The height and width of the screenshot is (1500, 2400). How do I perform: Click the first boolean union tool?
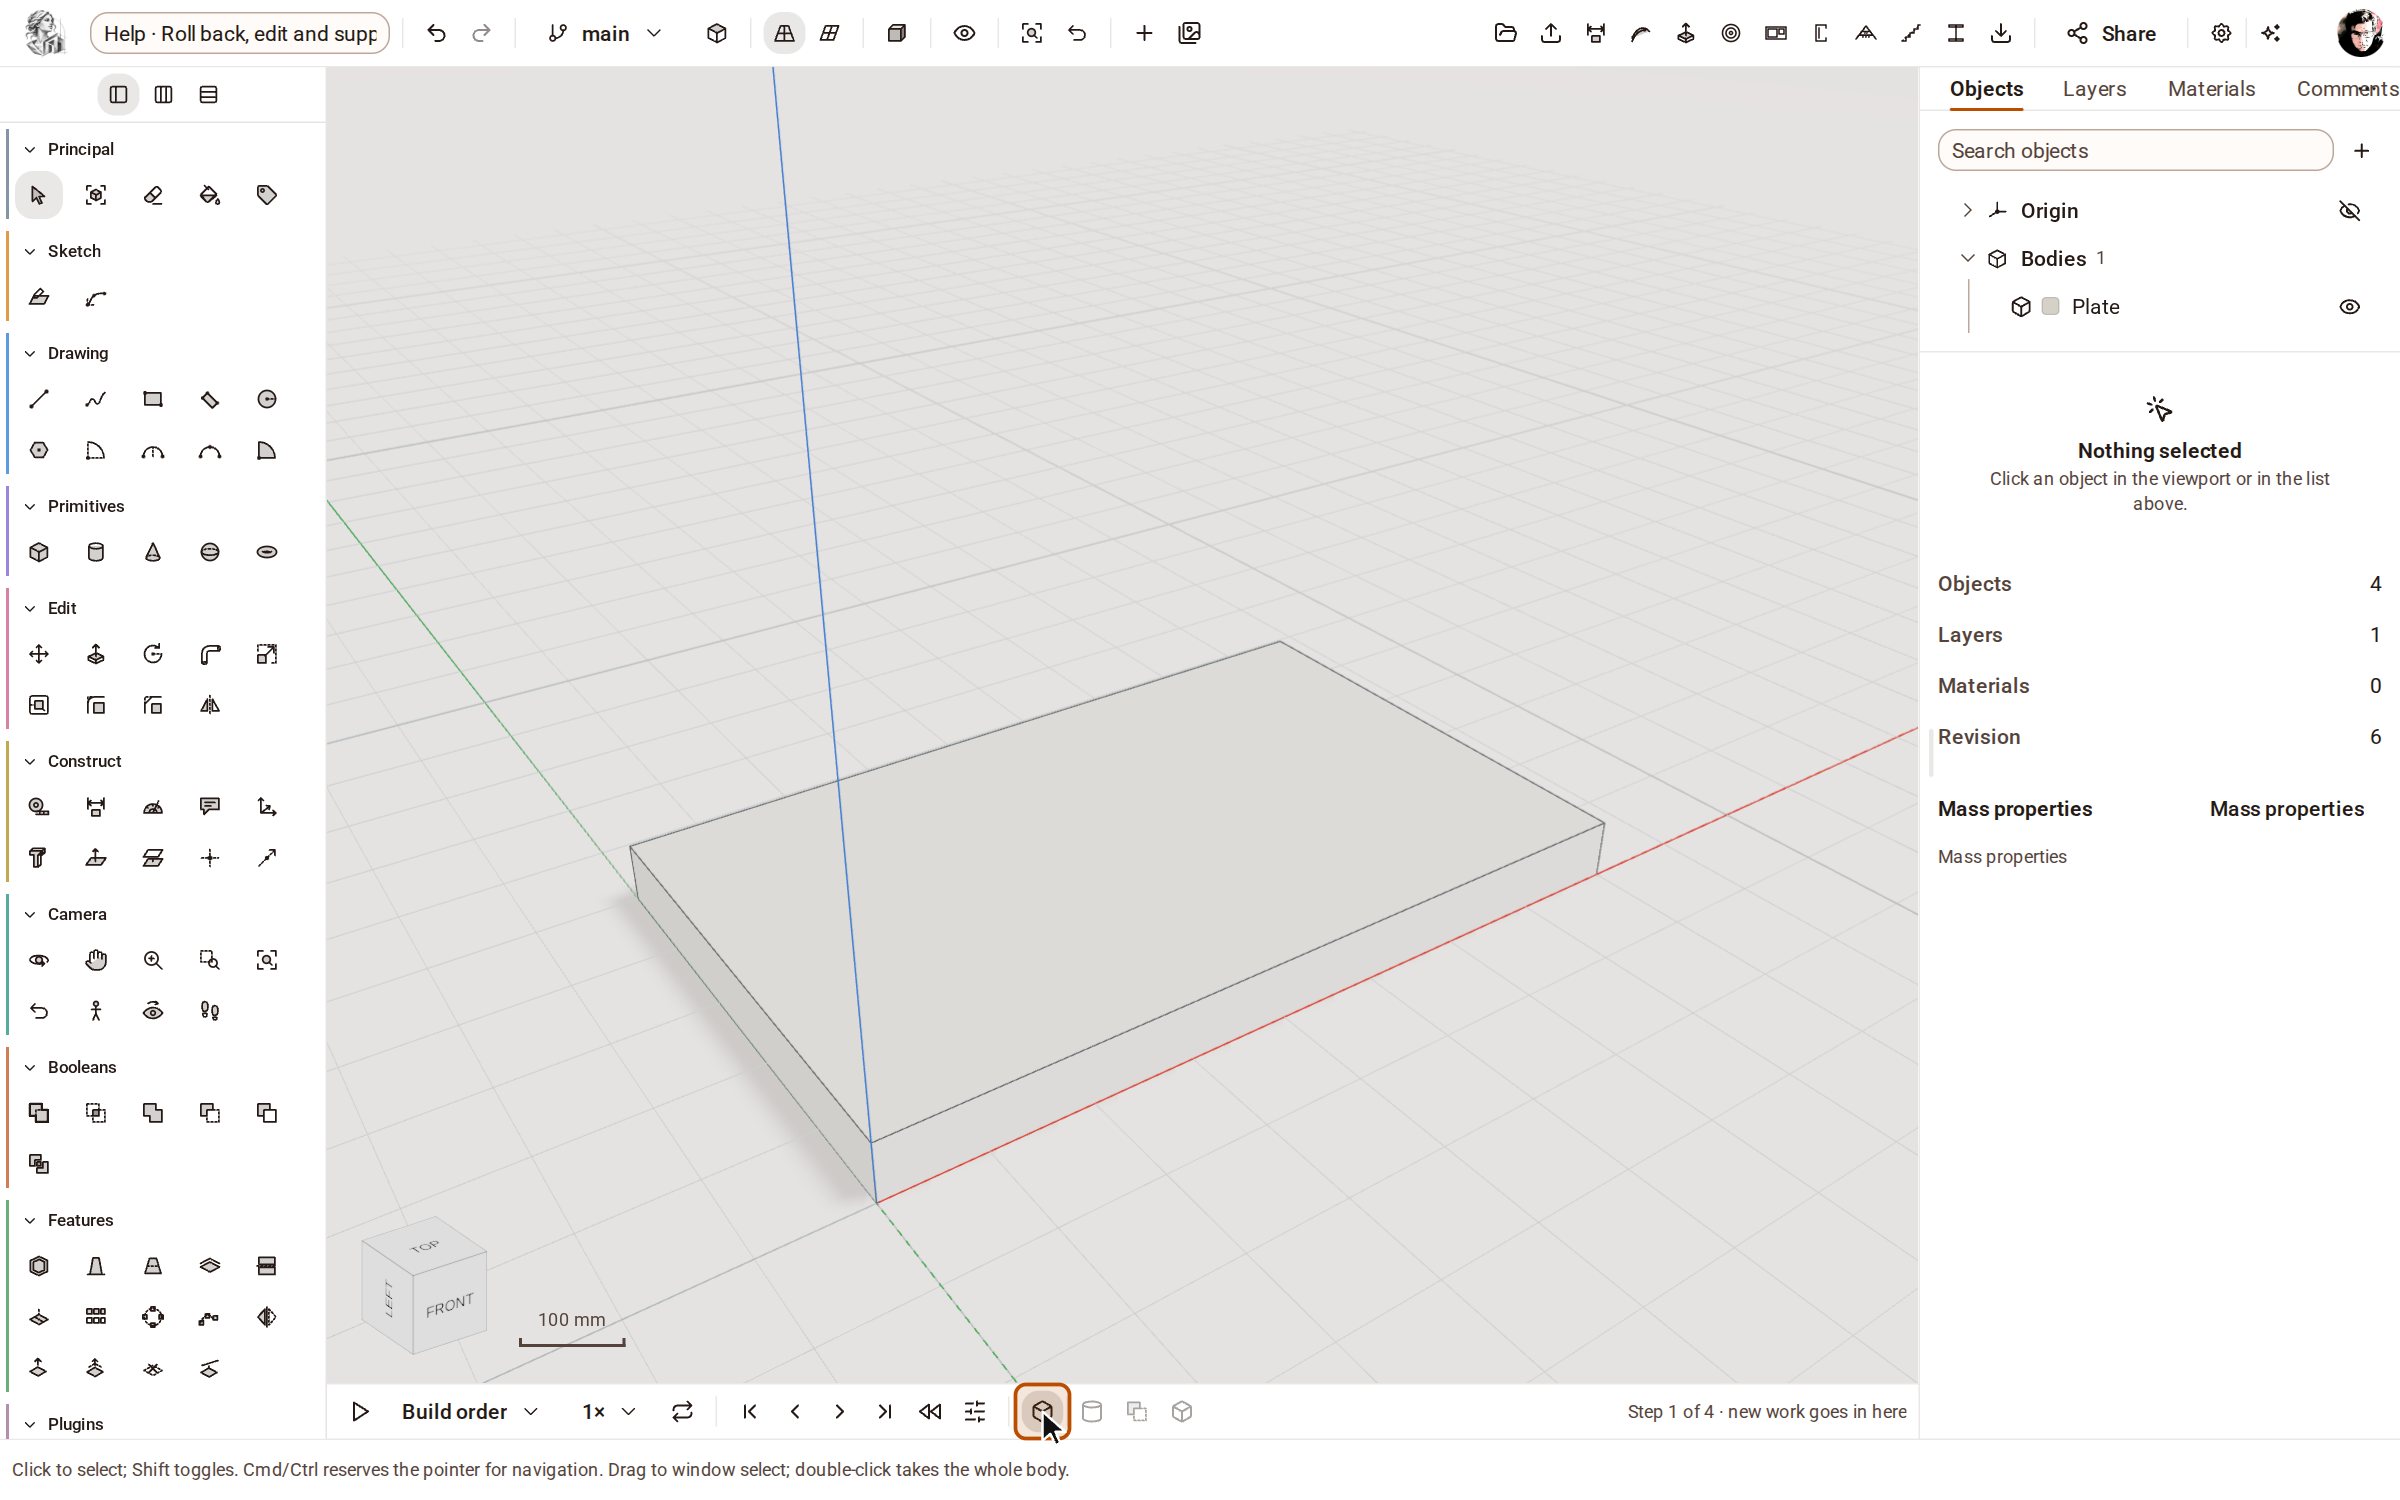(x=39, y=1113)
